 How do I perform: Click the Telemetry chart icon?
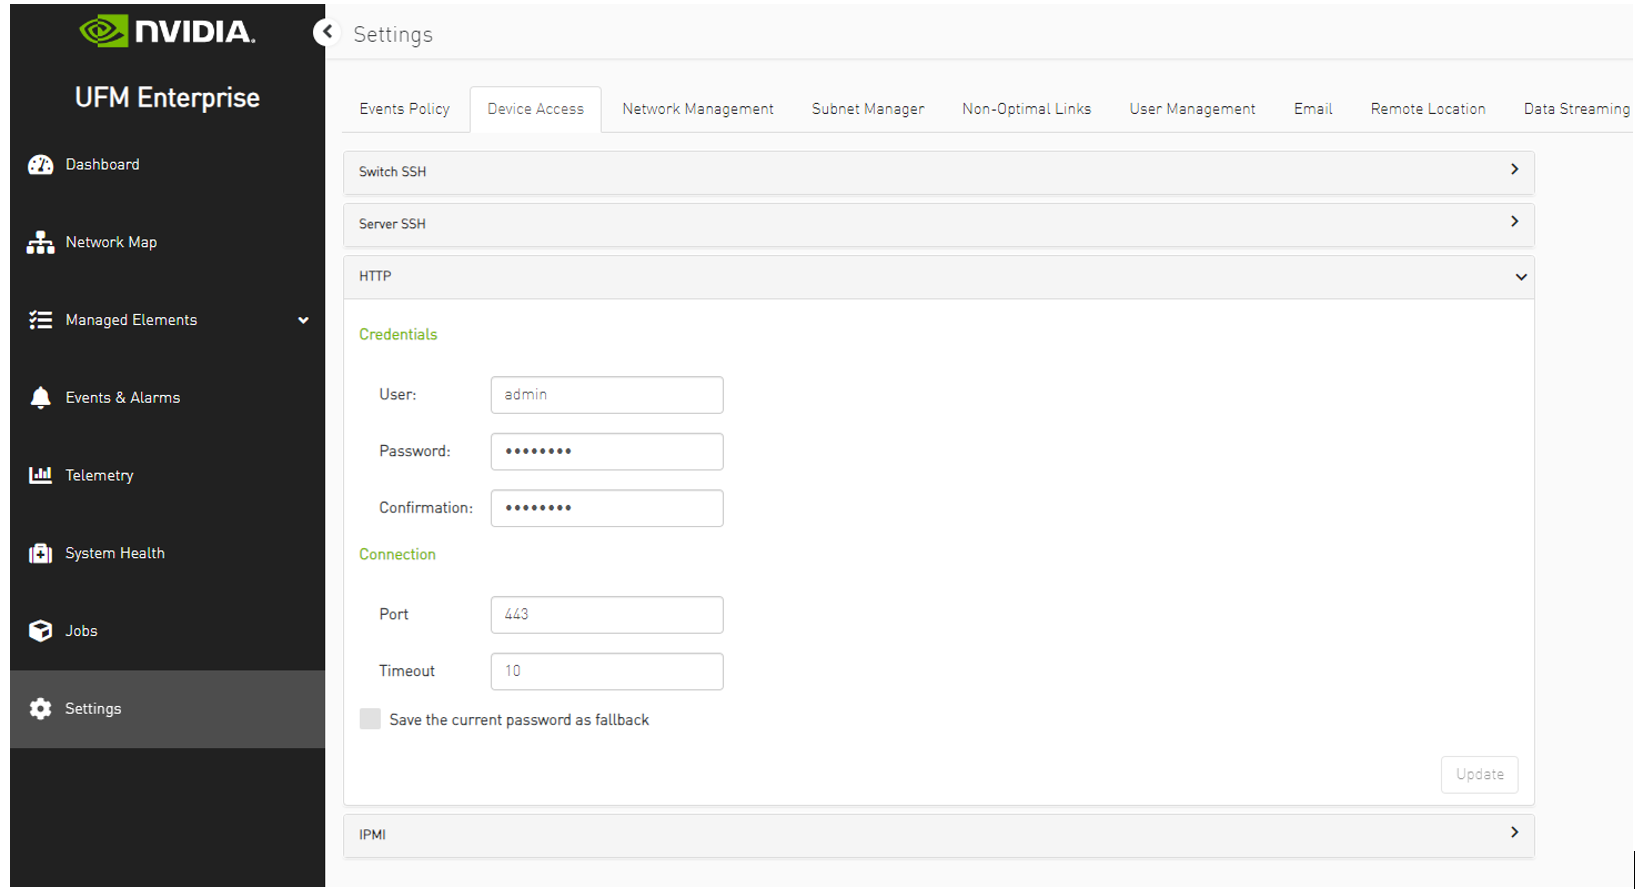[40, 475]
